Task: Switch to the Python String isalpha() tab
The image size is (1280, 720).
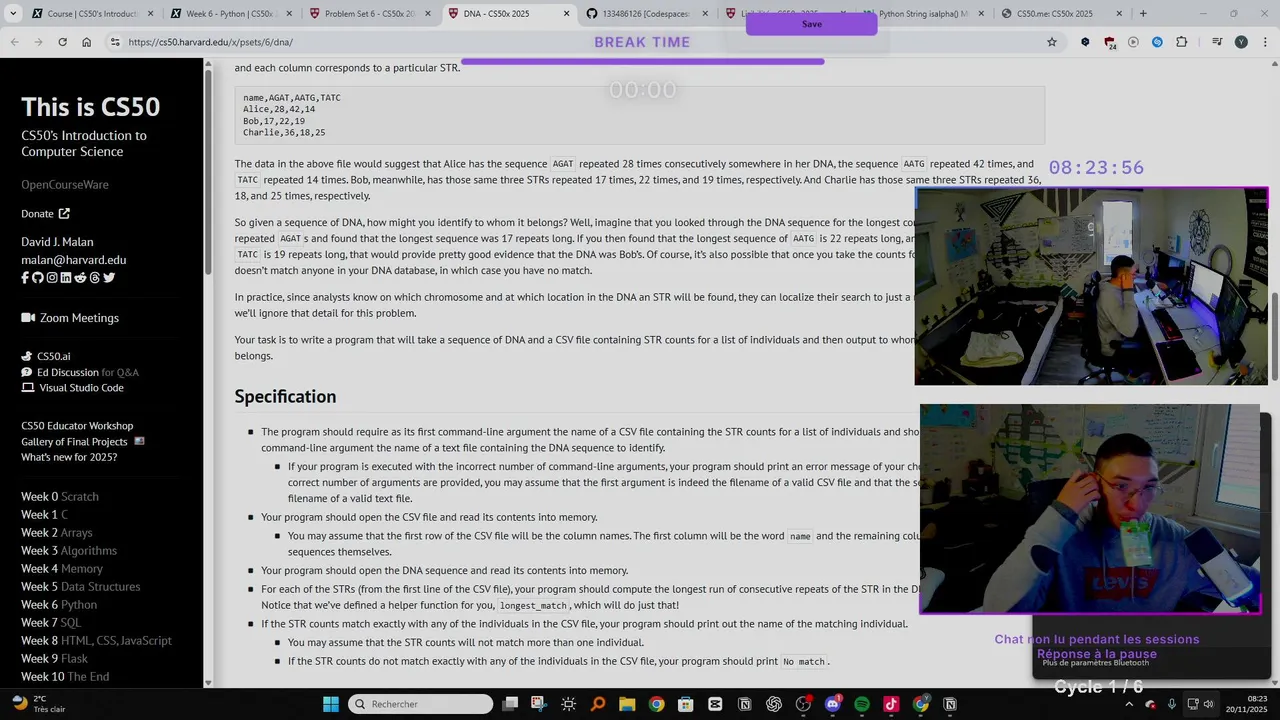Action: click(921, 14)
